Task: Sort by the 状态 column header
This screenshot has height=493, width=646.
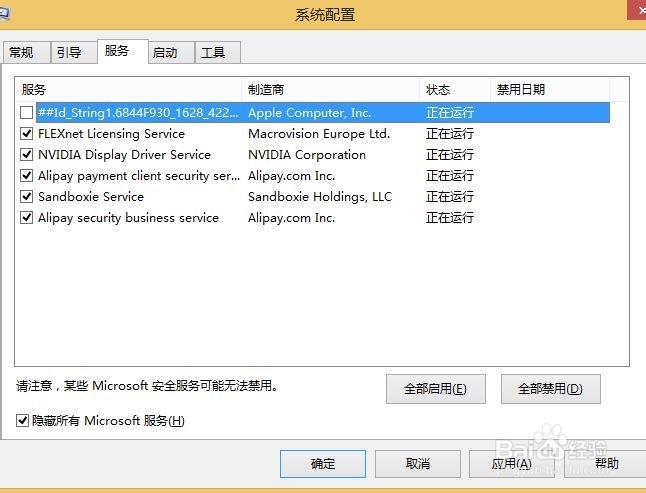Action: [455, 89]
